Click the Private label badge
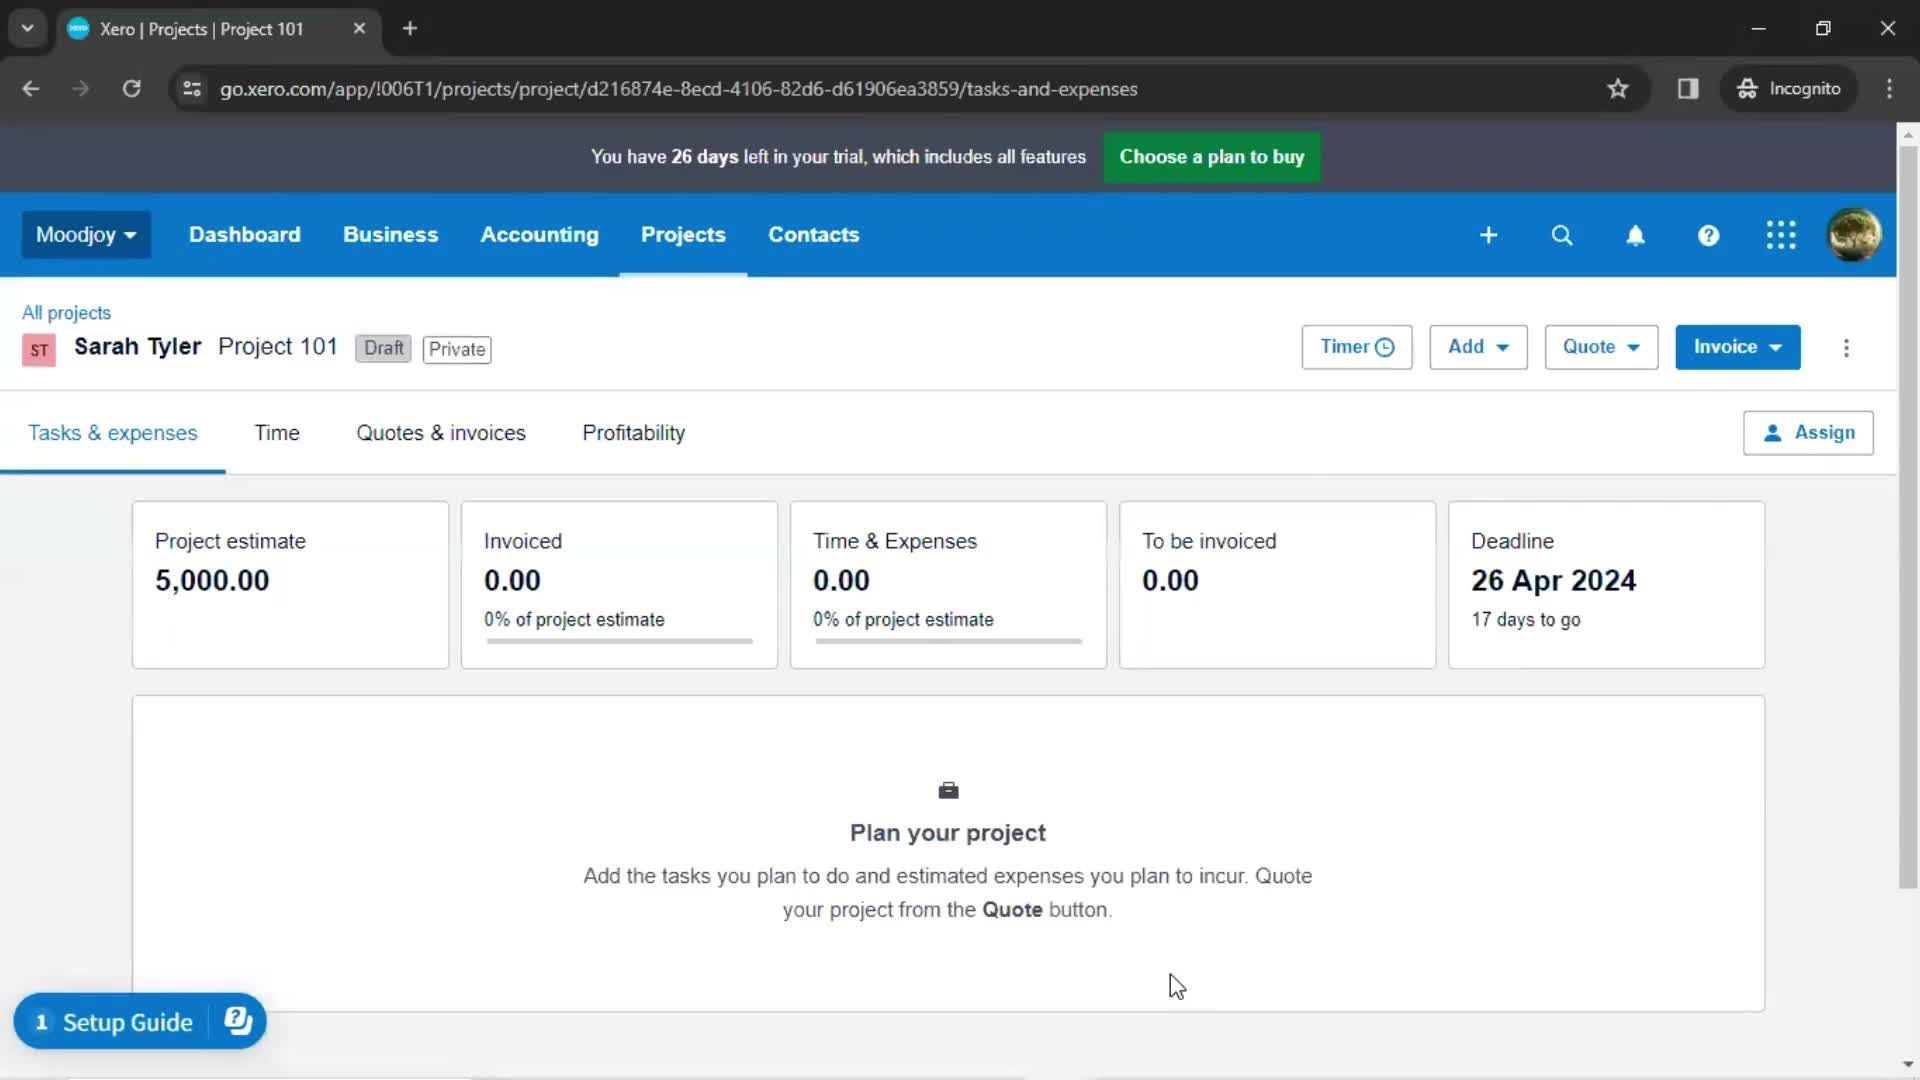The width and height of the screenshot is (1920, 1080). tap(457, 349)
